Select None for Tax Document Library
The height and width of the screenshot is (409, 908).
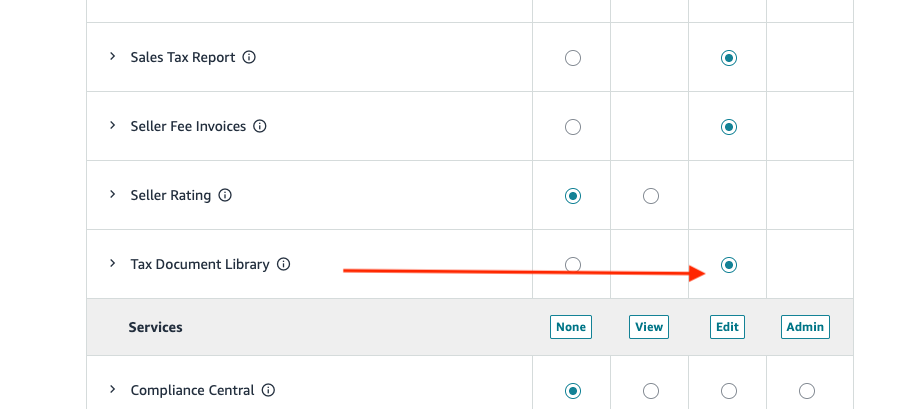(x=573, y=265)
